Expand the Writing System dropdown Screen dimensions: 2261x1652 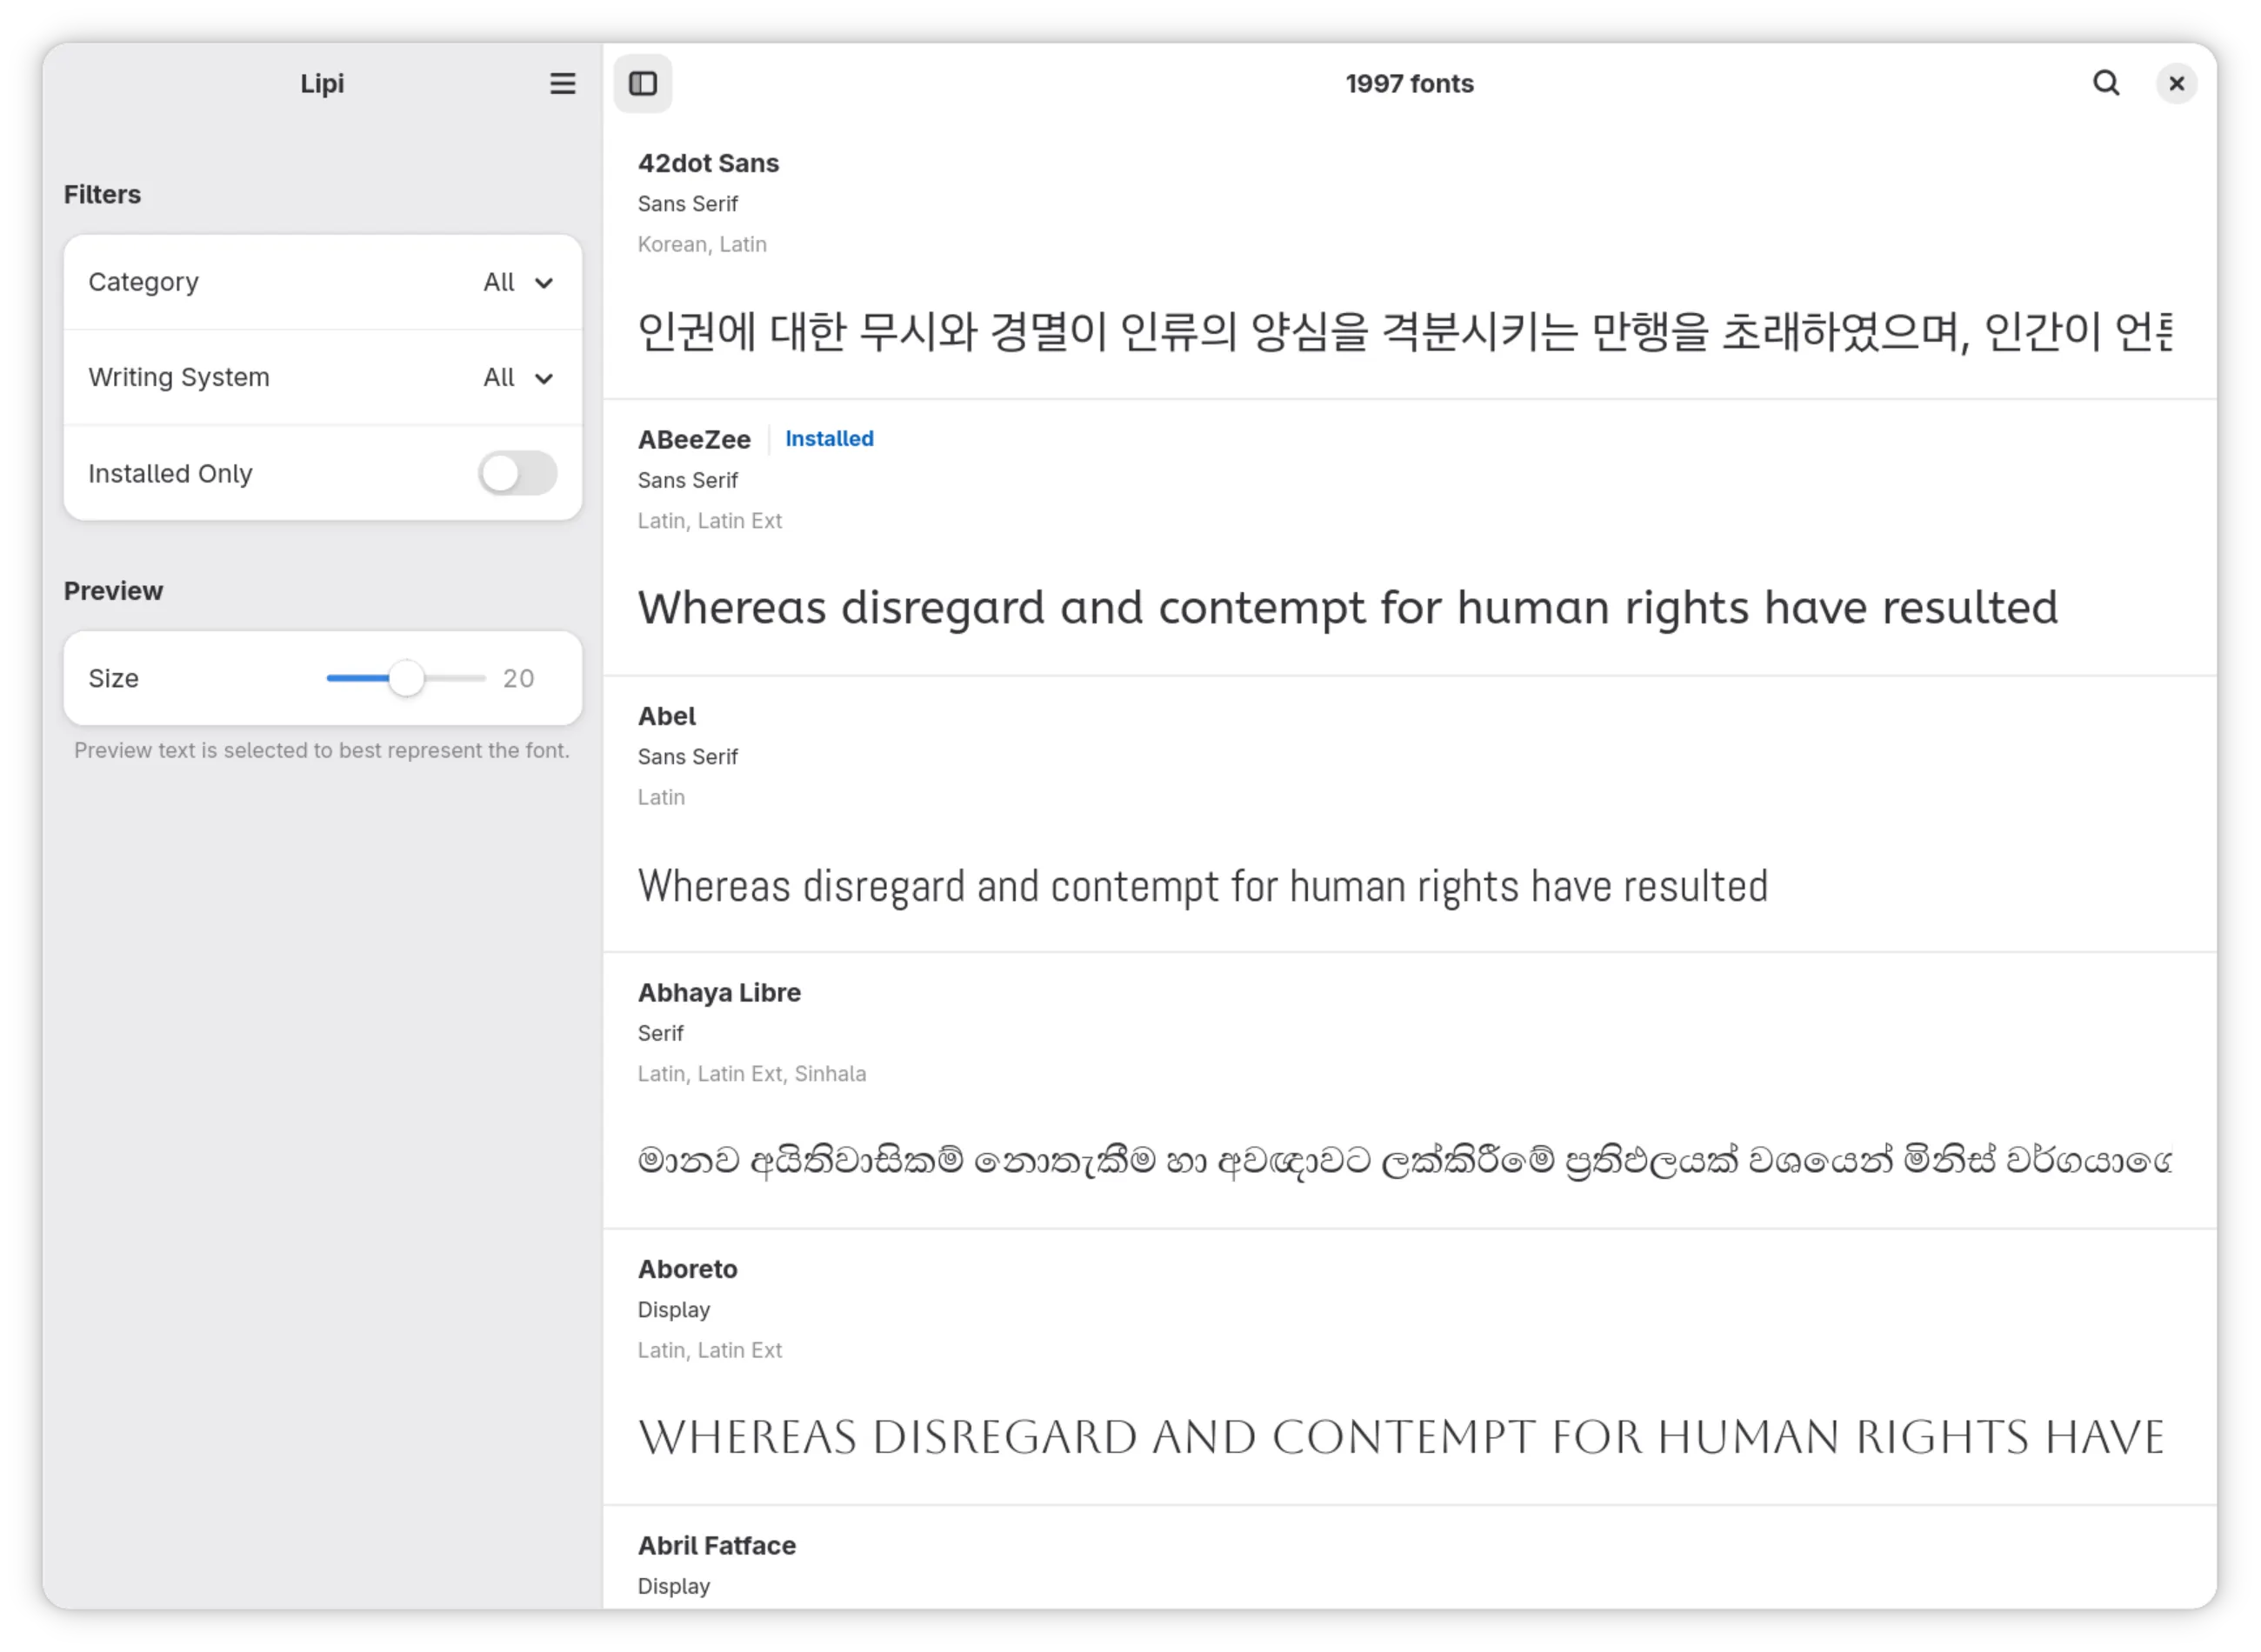(323, 378)
